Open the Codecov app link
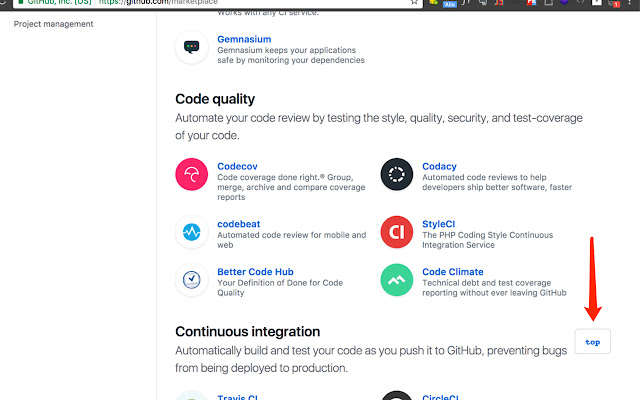Viewport: 640px width, 400px height. point(237,166)
